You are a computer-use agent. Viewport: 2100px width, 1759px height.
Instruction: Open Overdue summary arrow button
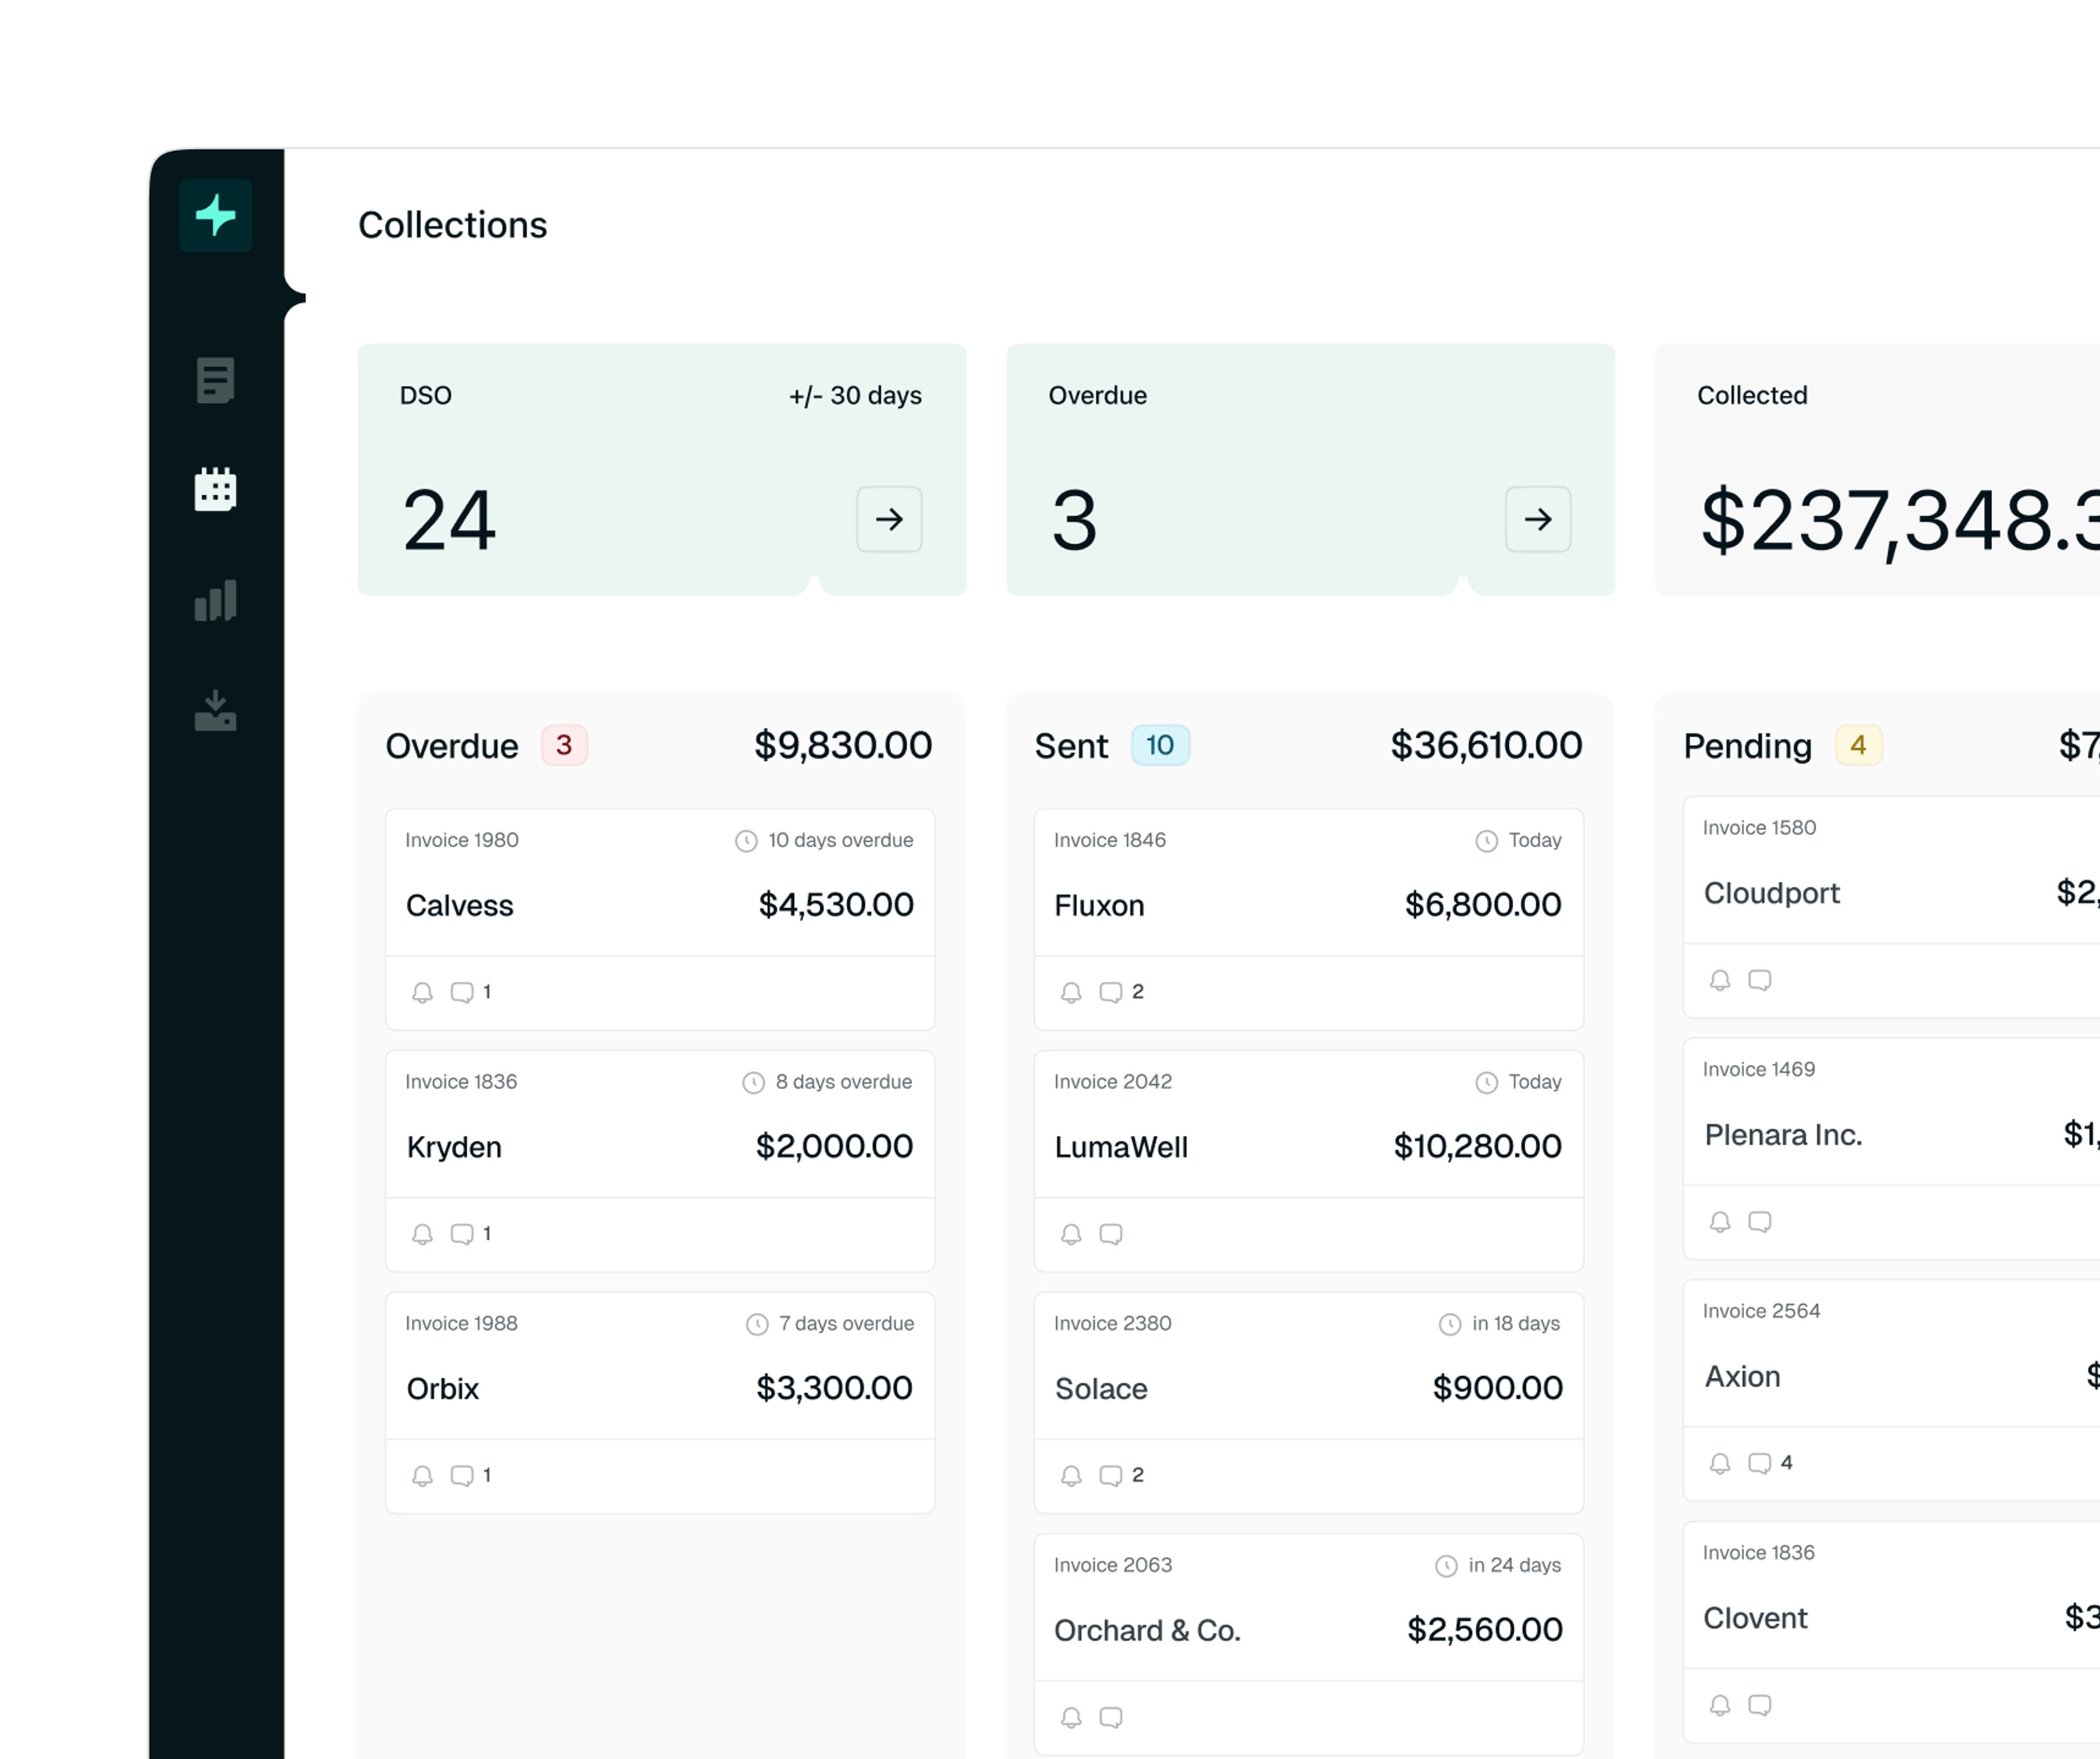tap(1538, 519)
